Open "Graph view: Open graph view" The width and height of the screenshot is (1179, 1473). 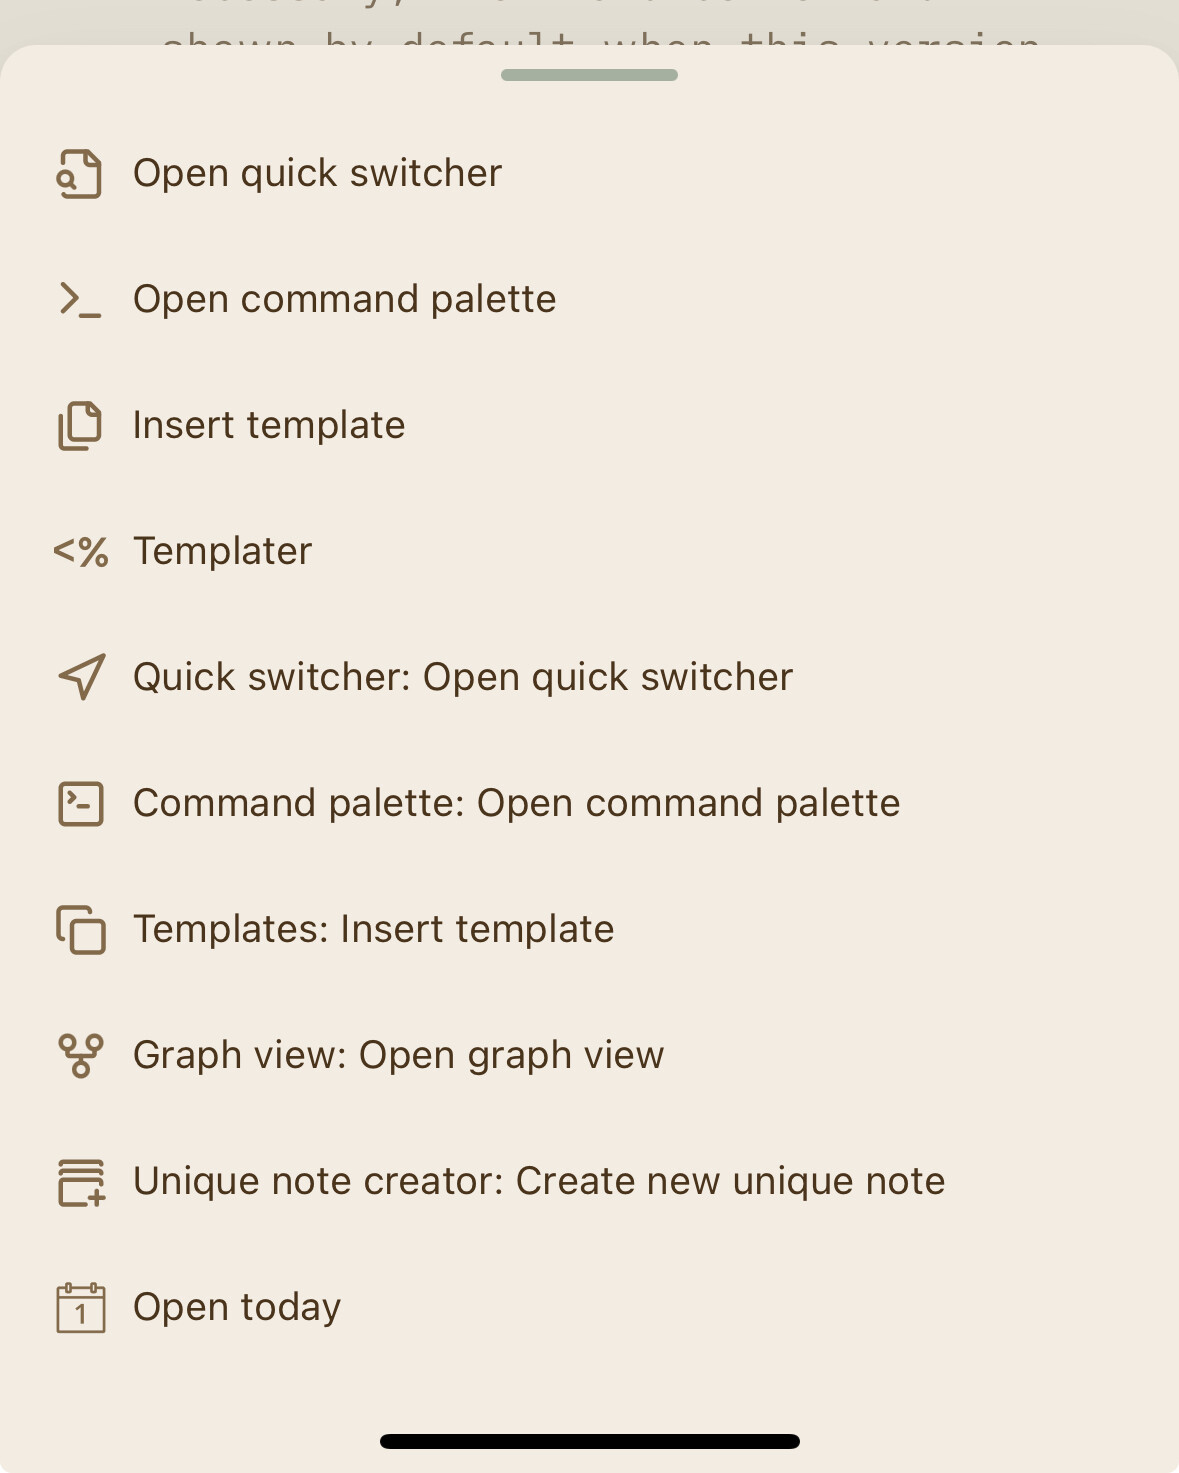[x=398, y=1056]
